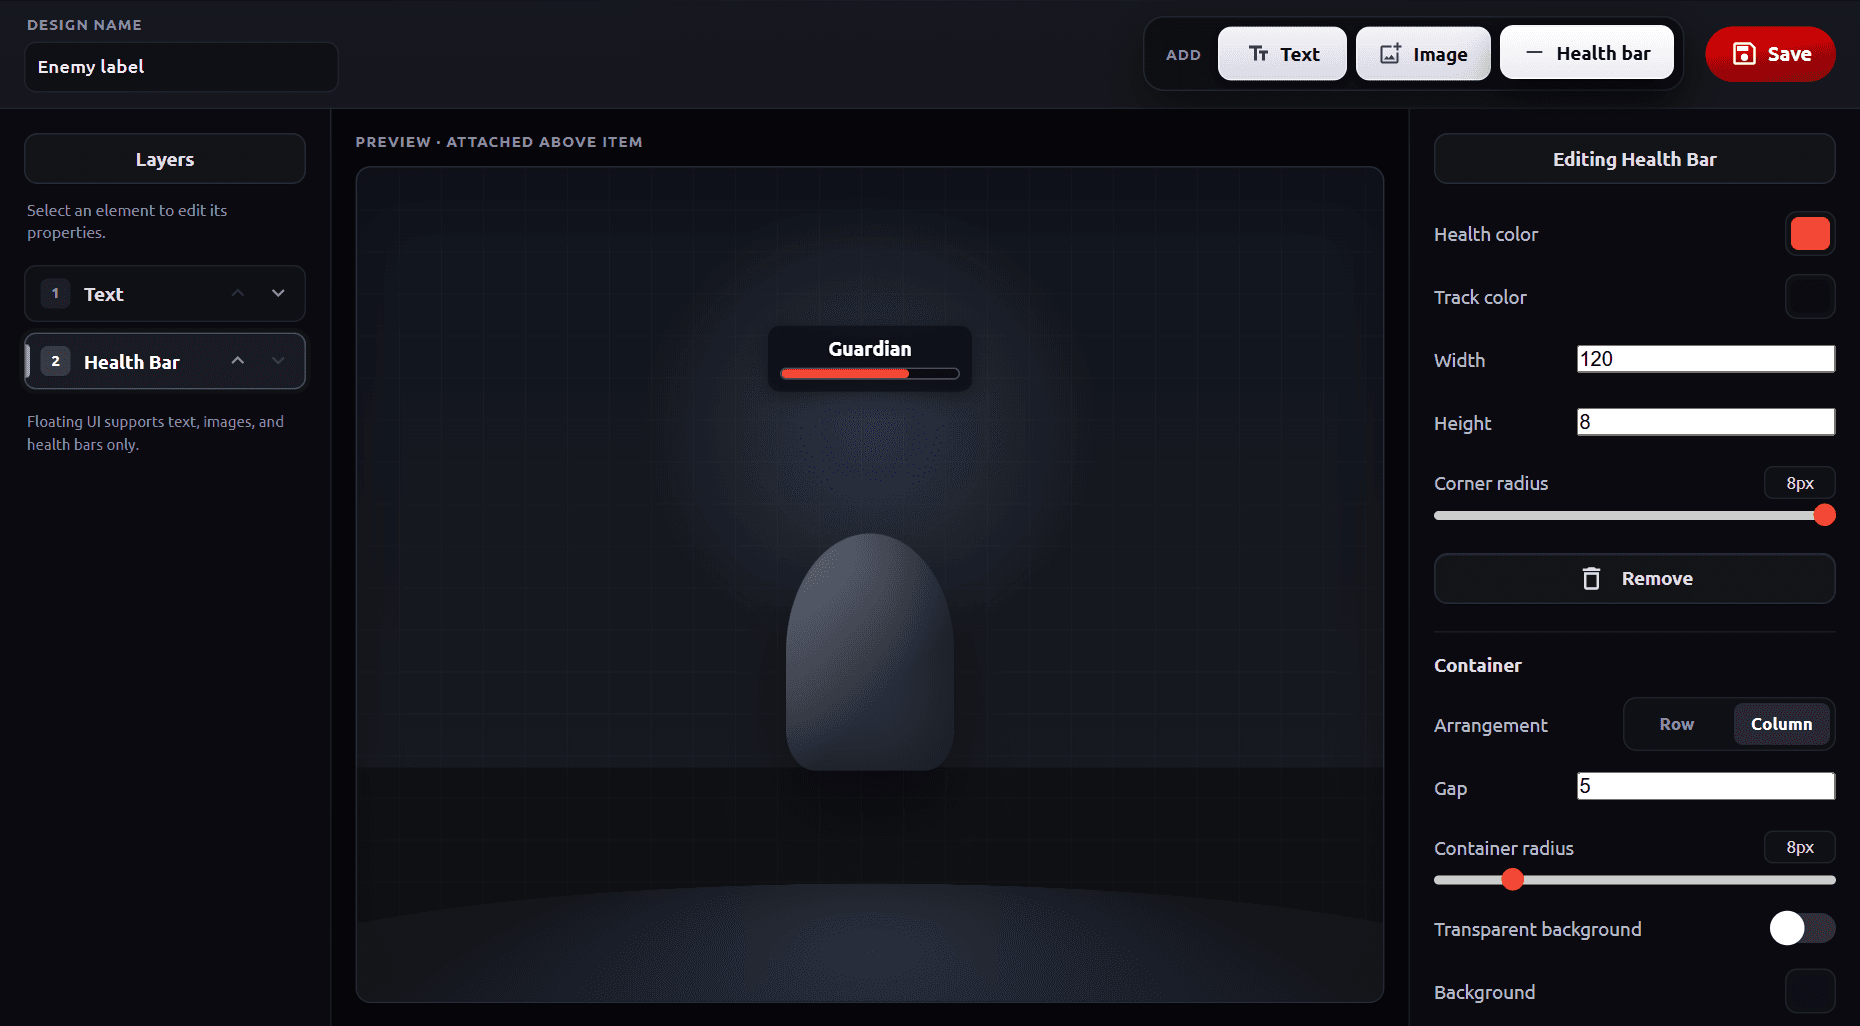Remove the health bar element
This screenshot has width=1860, height=1026.
(x=1634, y=579)
